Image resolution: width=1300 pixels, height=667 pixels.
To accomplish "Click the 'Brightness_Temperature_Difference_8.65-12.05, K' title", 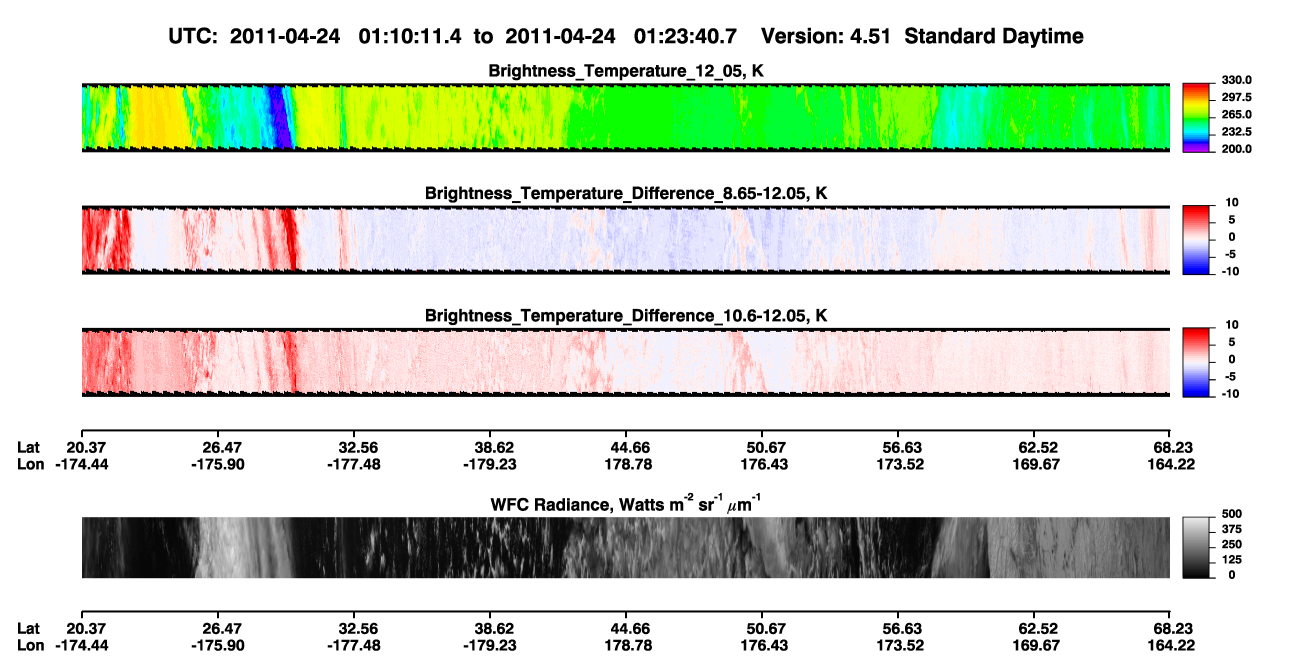I will [x=626, y=193].
